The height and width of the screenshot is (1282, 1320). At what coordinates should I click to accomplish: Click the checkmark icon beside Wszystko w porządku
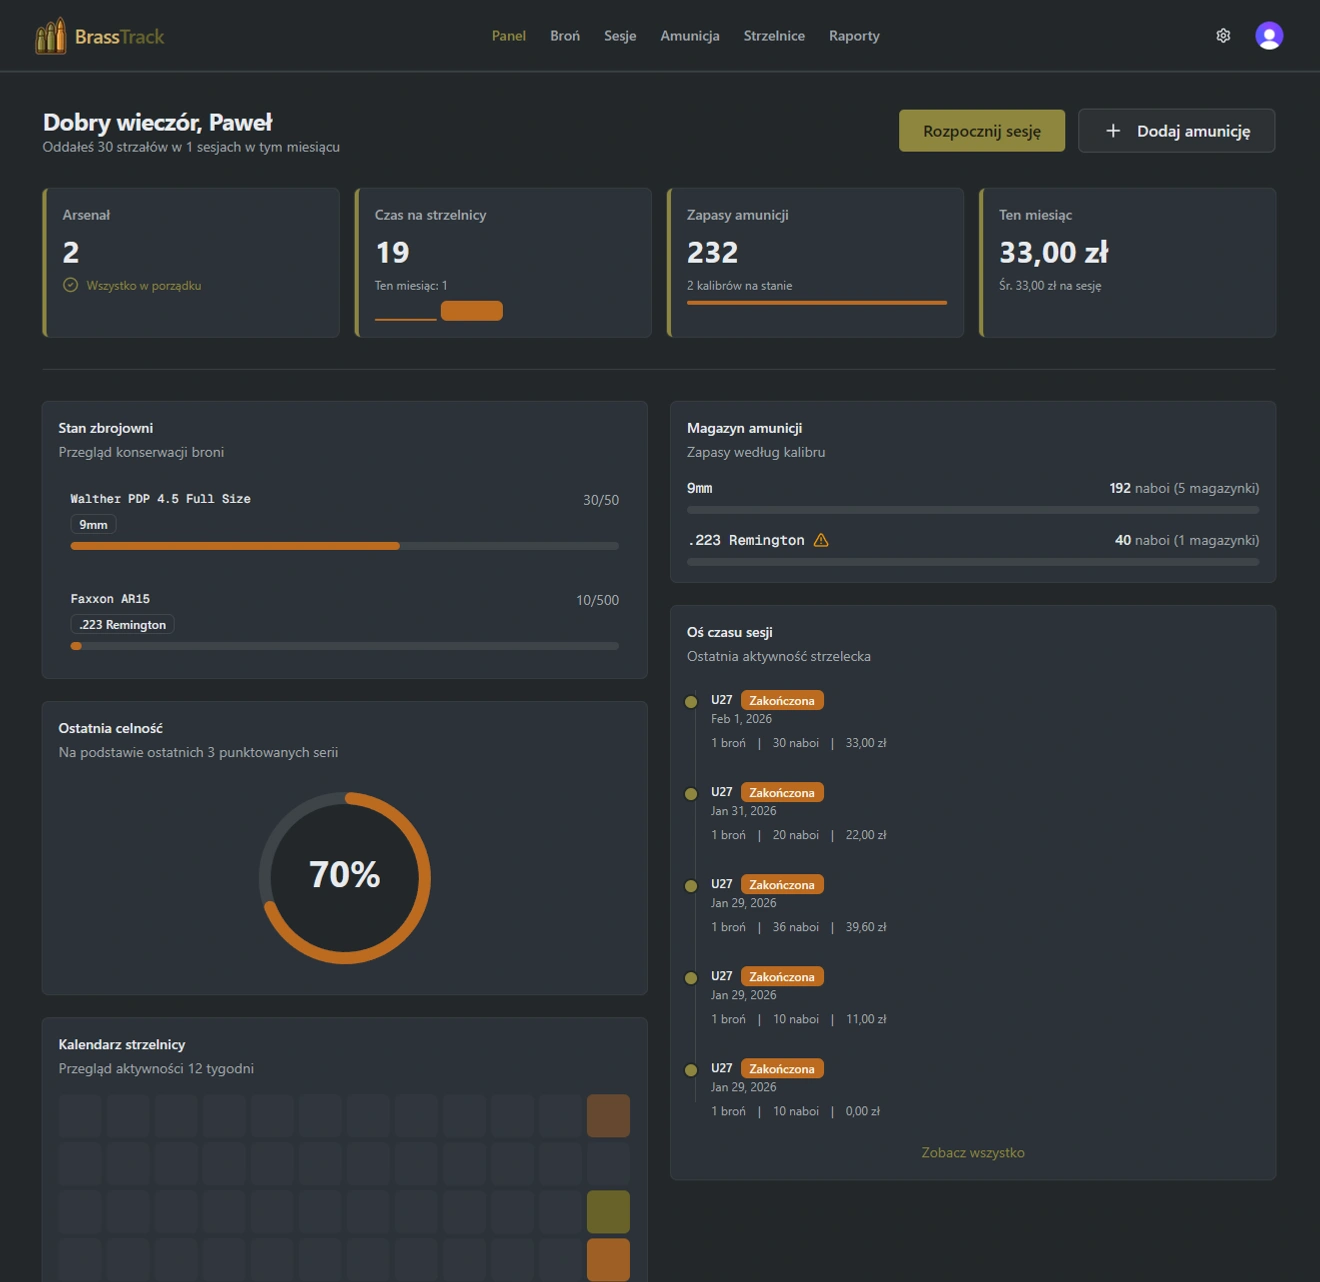tap(69, 285)
